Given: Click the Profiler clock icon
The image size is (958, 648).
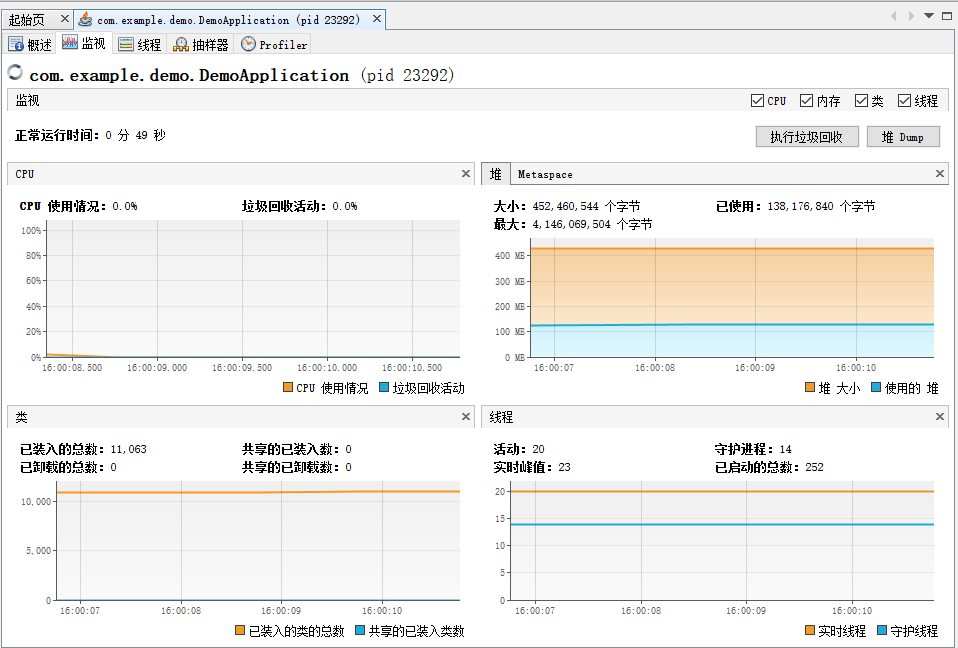Looking at the screenshot, I should [x=248, y=44].
